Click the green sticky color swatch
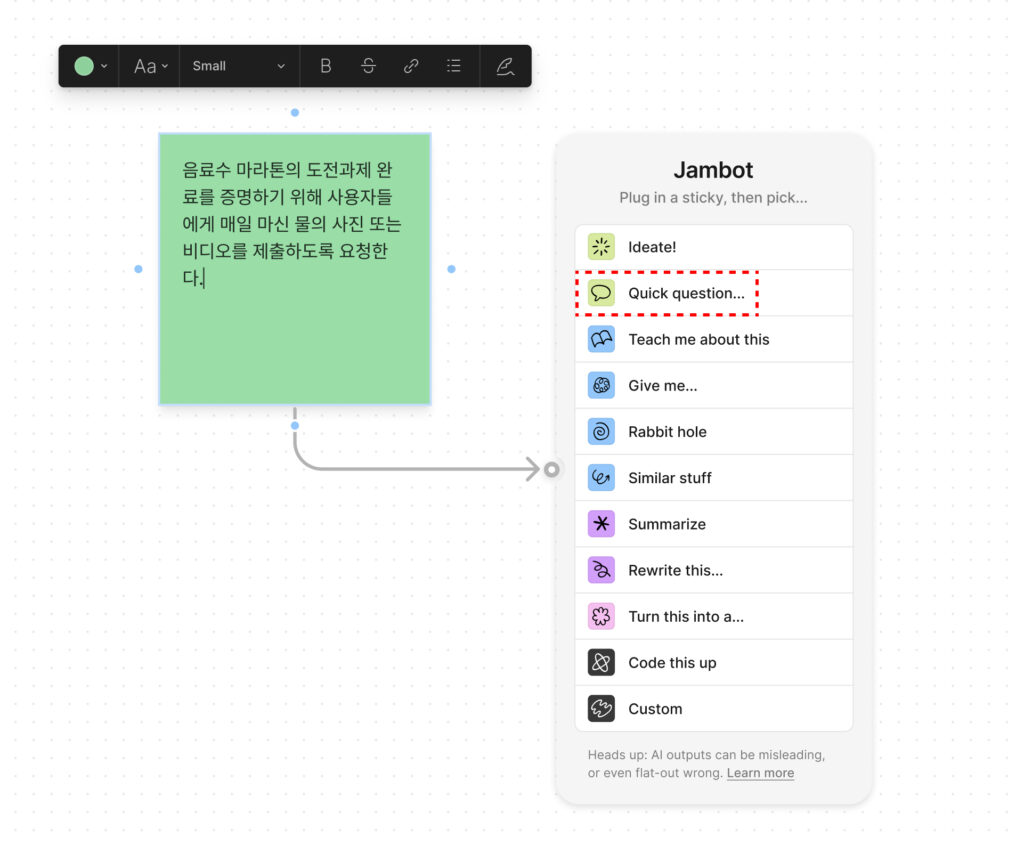Screen dimensions: 1024x845 [84, 66]
